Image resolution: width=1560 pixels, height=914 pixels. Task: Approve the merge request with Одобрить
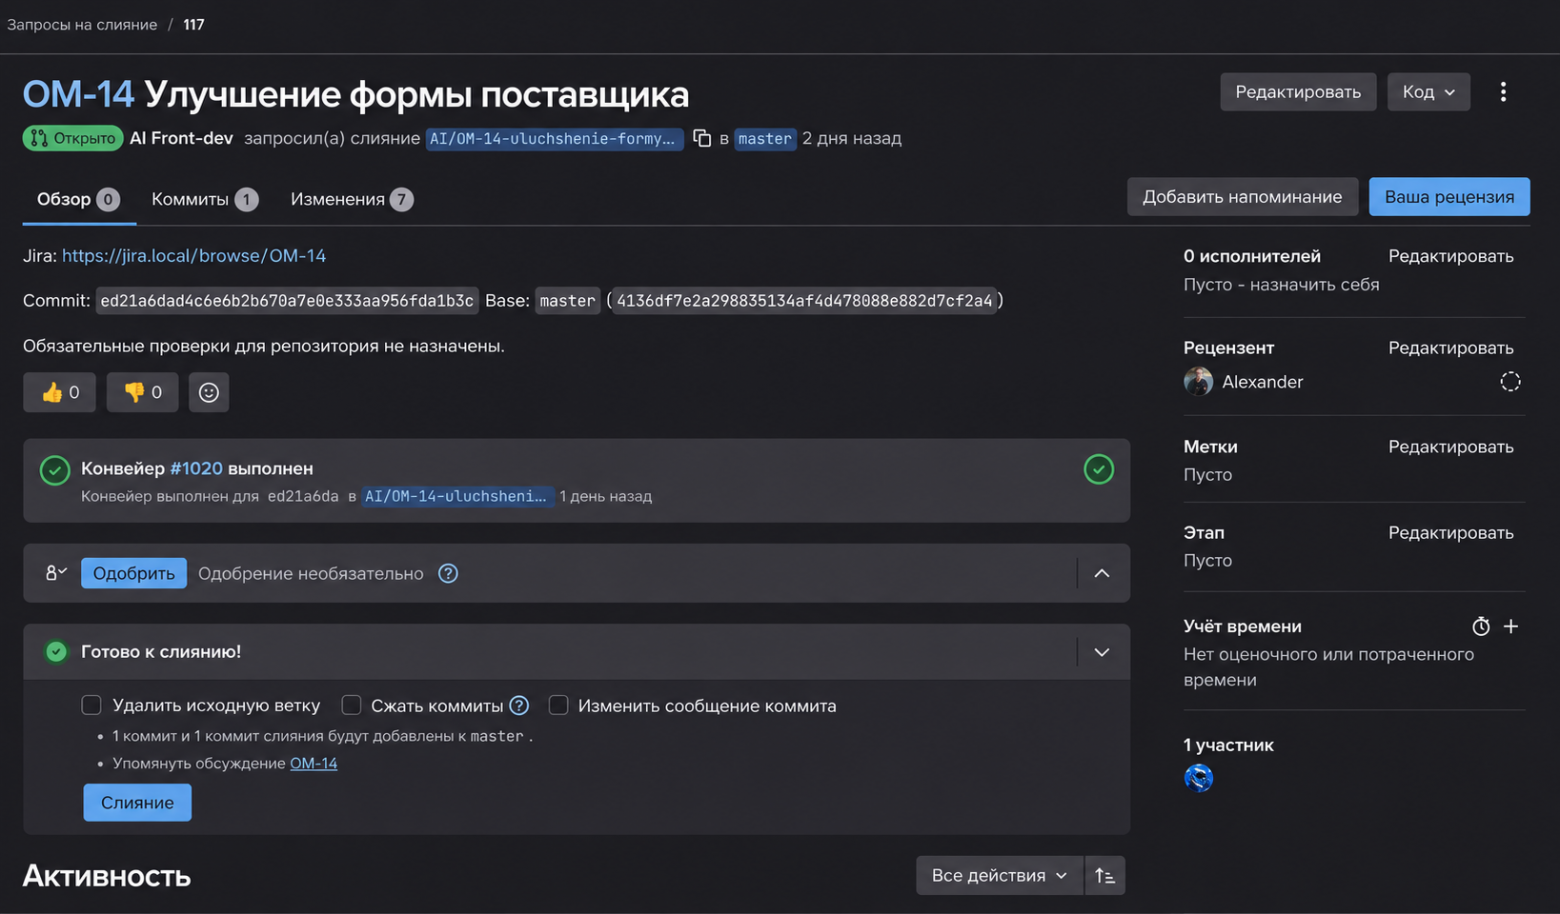[134, 573]
